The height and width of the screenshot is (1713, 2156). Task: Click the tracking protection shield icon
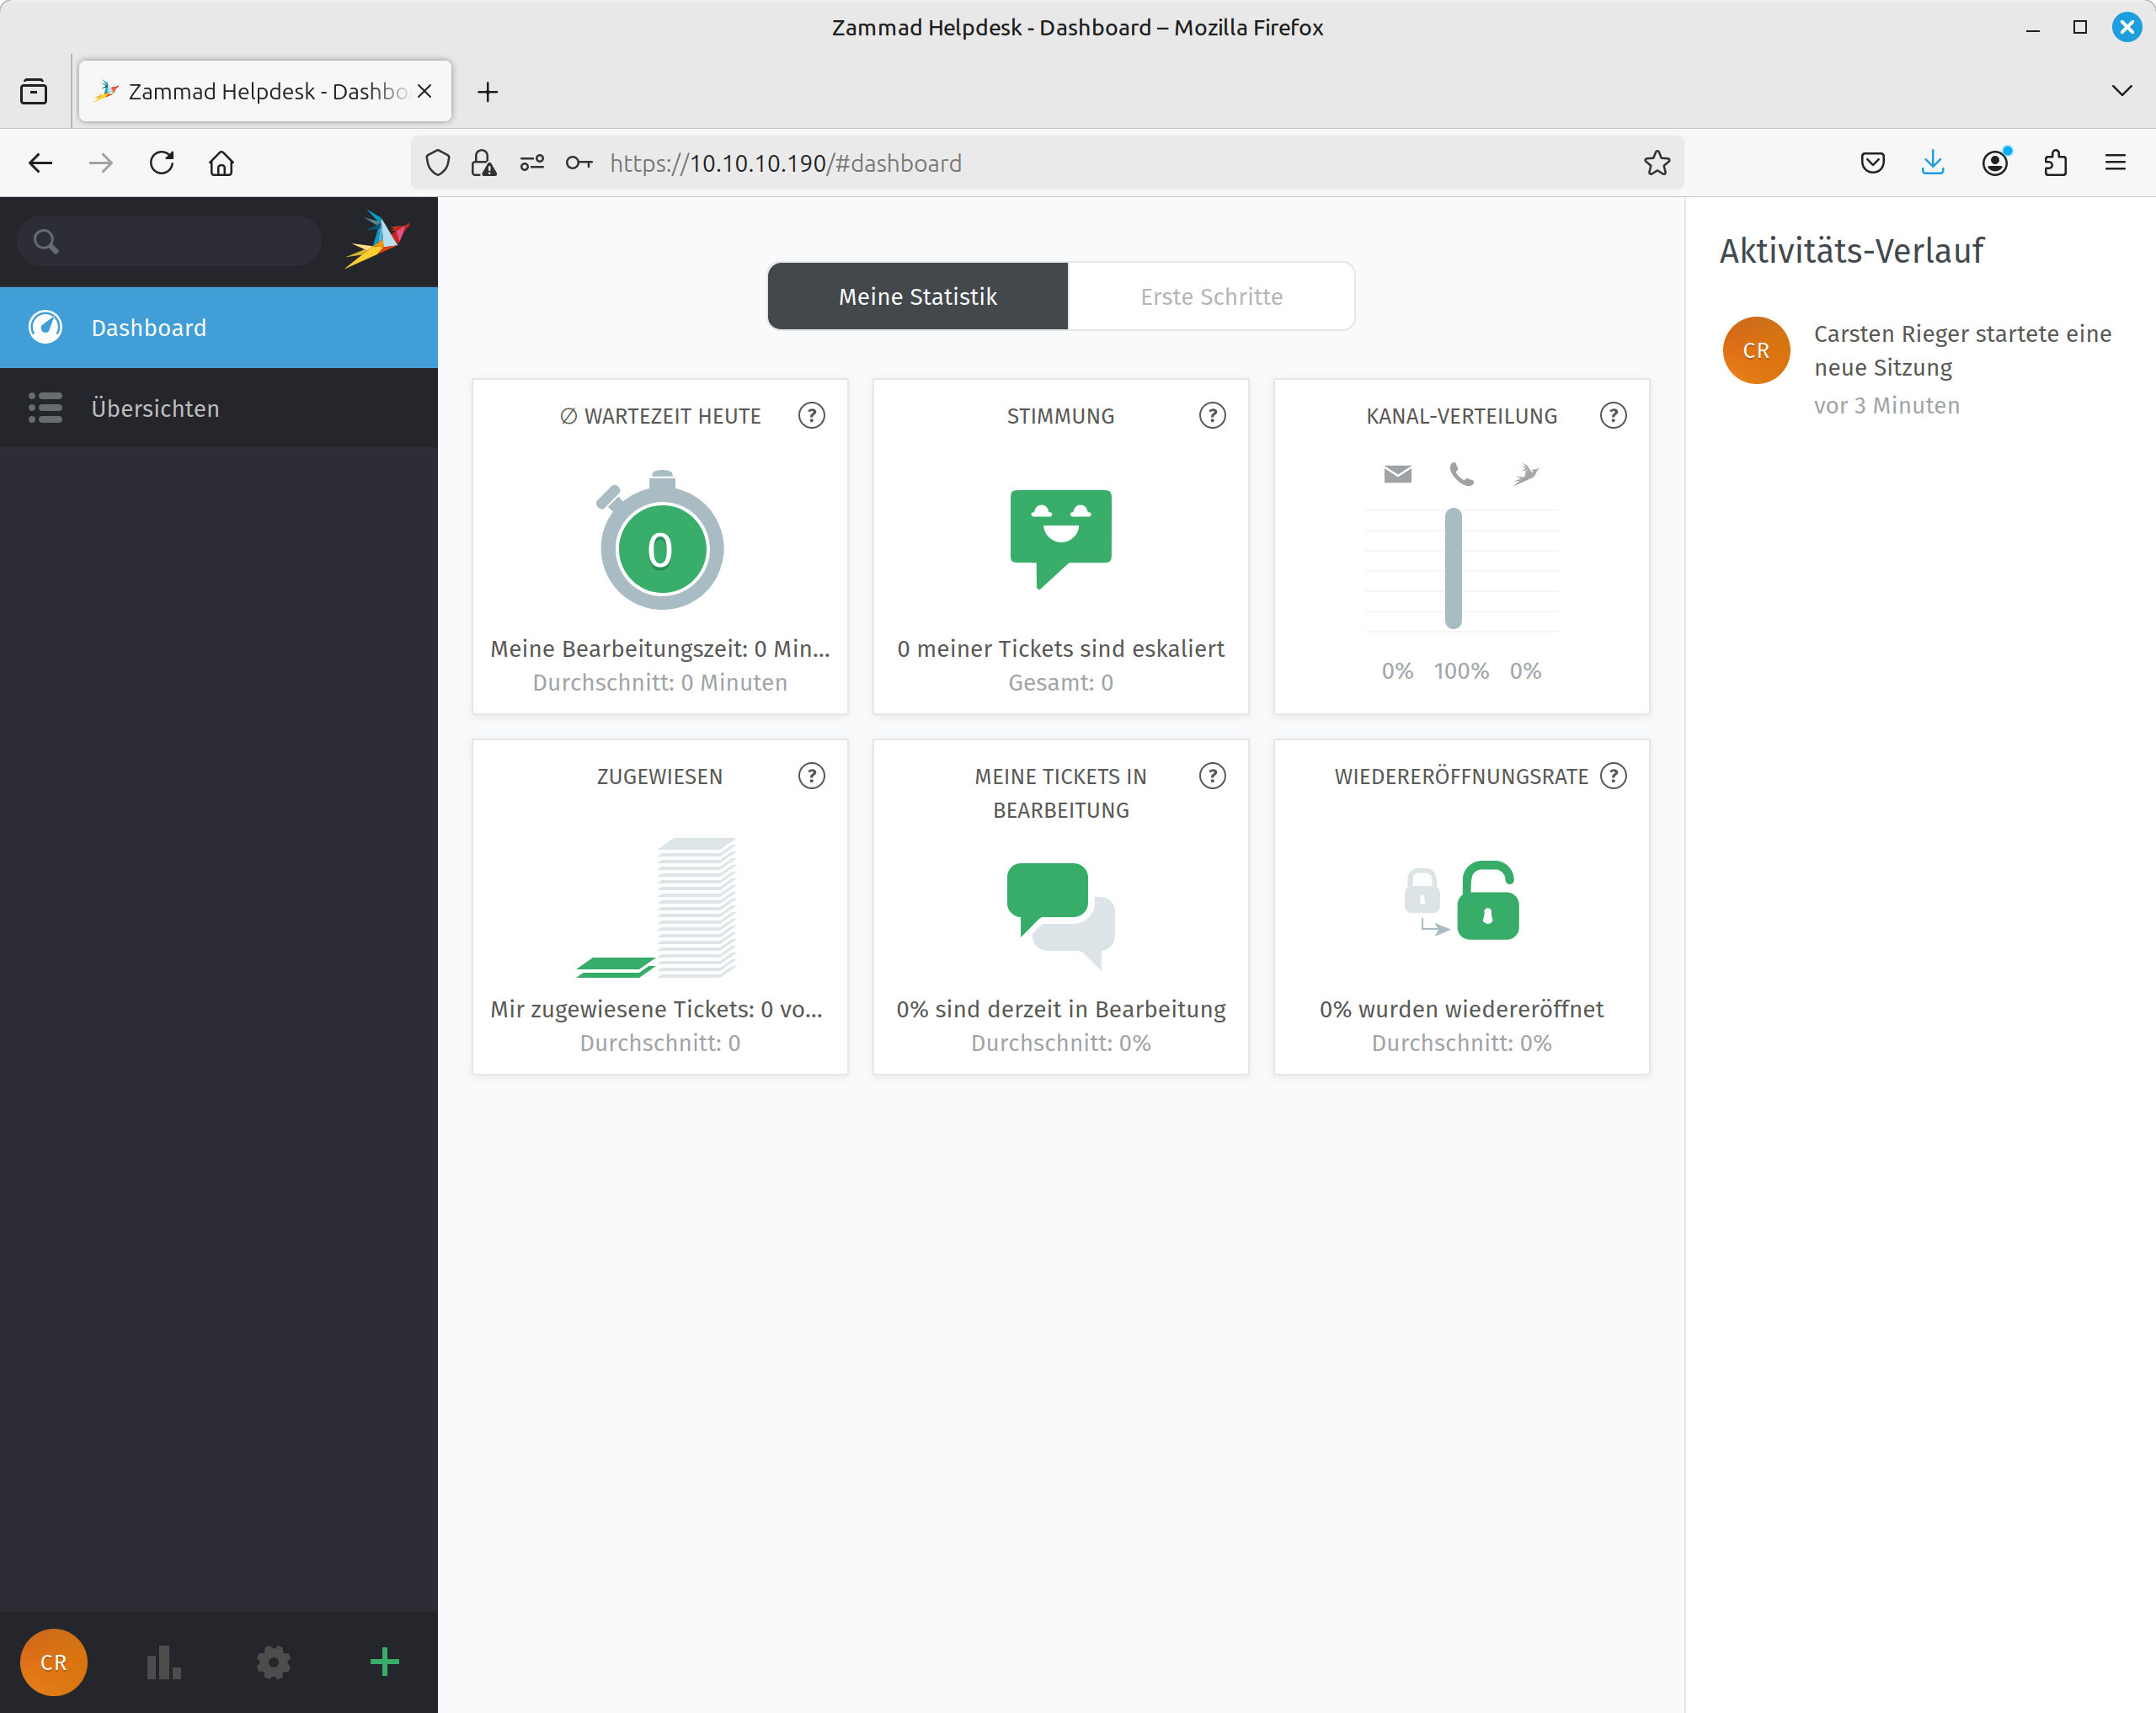[x=438, y=163]
